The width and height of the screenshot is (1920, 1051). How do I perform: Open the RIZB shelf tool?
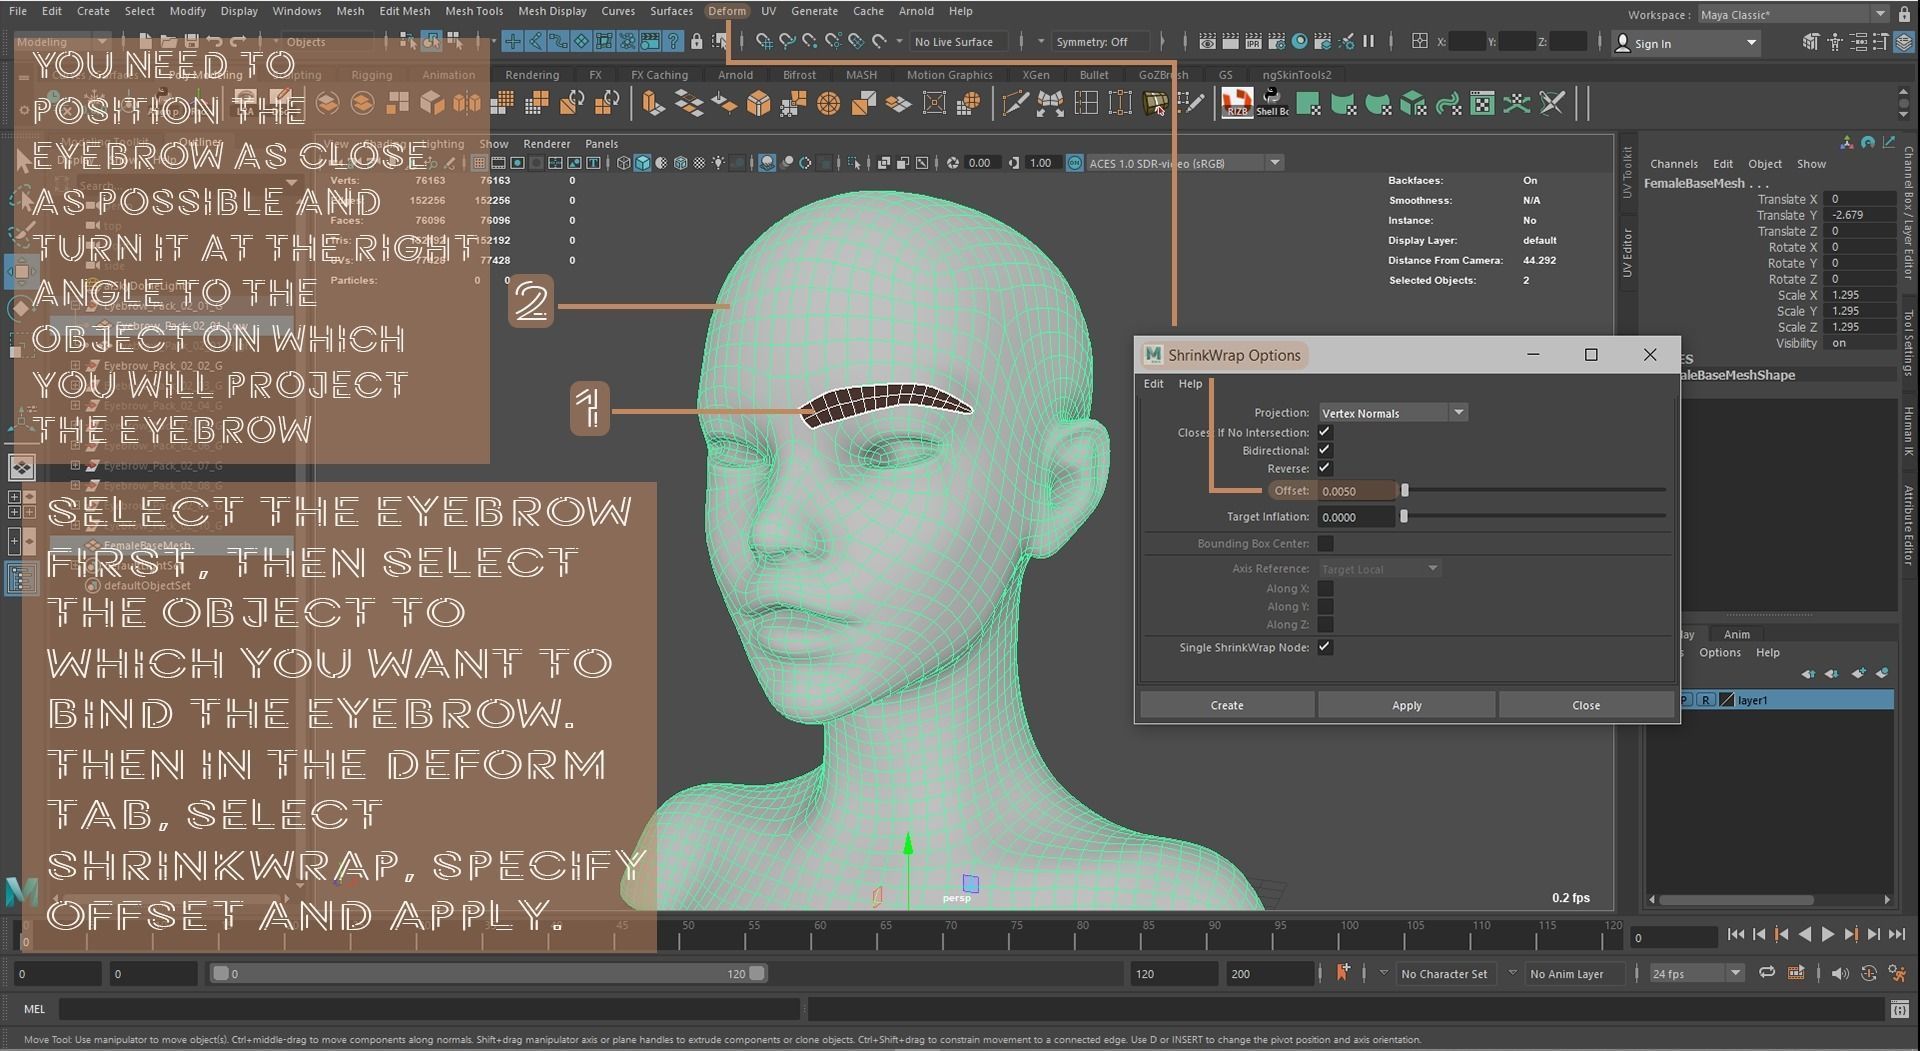point(1237,102)
